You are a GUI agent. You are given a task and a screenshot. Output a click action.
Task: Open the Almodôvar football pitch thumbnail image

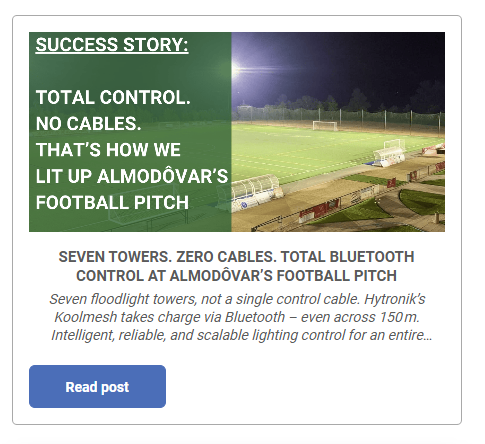coord(237,132)
